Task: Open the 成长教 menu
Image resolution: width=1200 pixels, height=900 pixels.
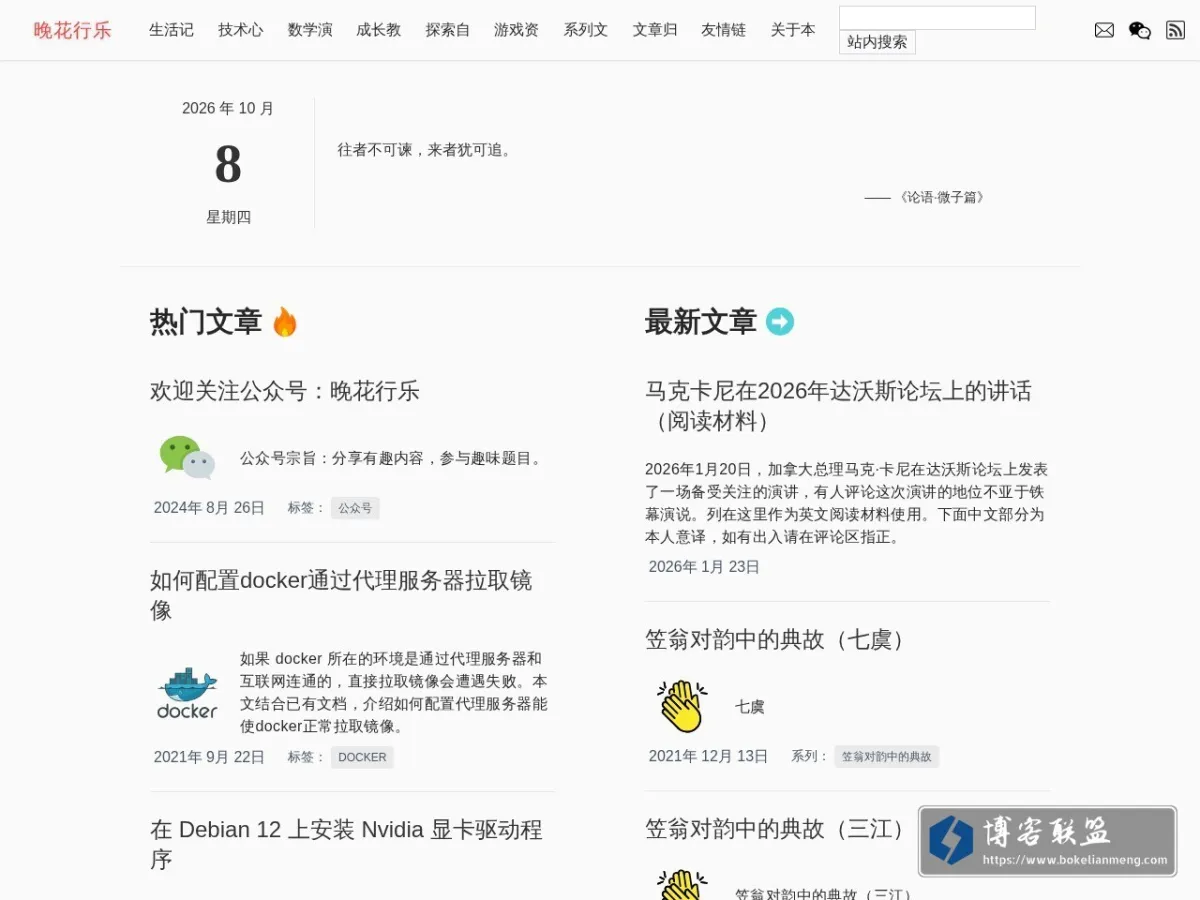Action: 379,30
